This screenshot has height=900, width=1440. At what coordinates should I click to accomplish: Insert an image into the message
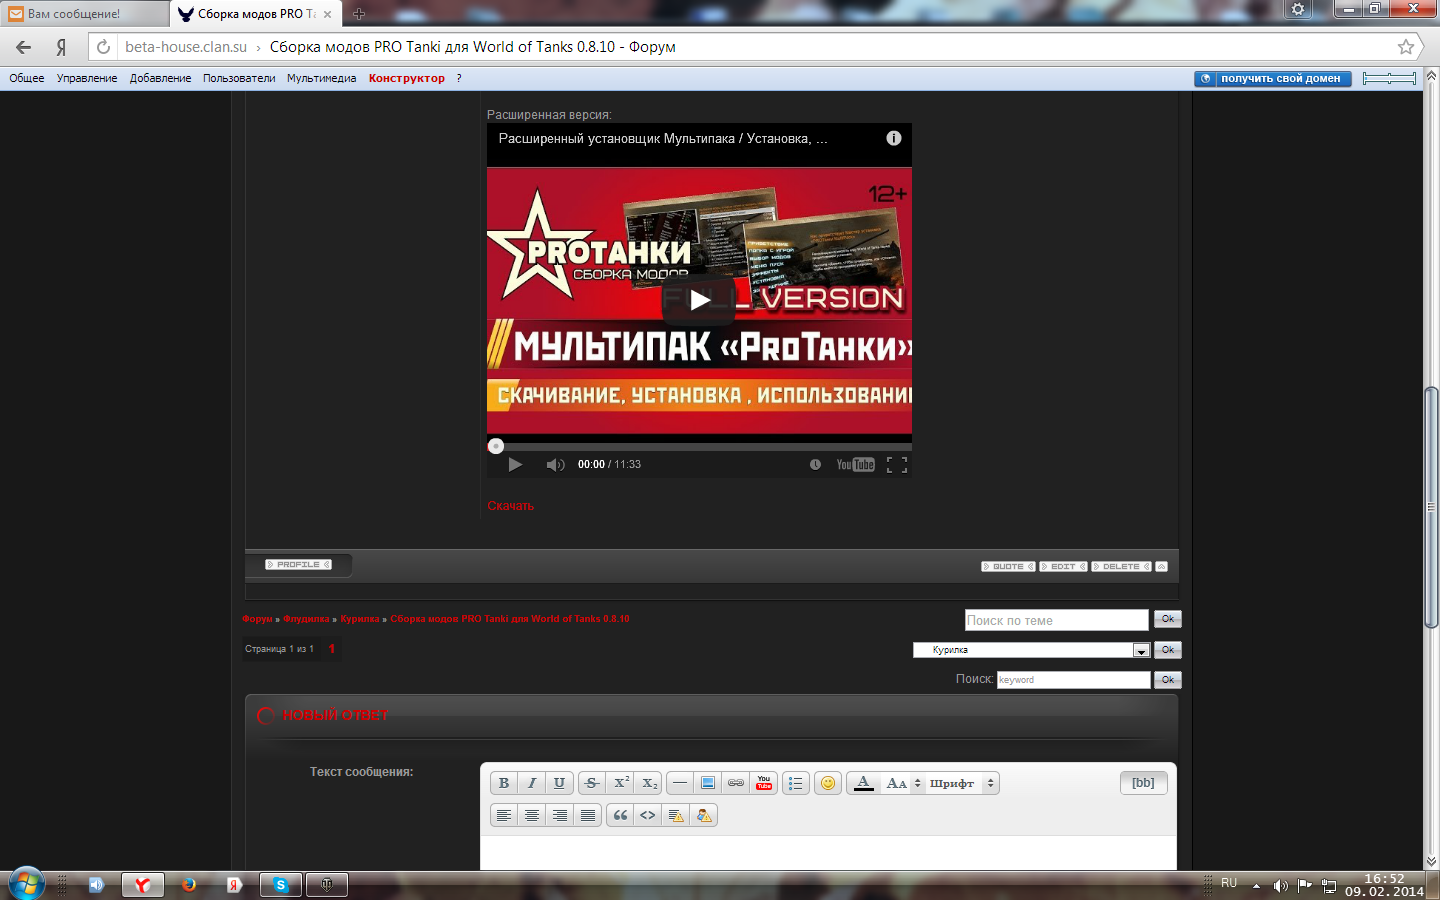coord(708,784)
